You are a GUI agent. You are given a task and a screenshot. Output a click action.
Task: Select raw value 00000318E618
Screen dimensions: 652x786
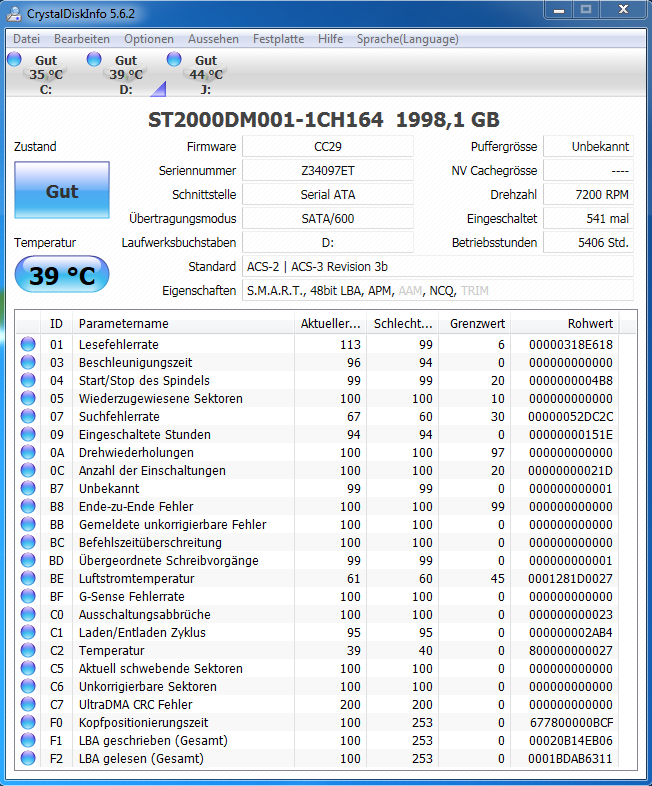coord(571,344)
